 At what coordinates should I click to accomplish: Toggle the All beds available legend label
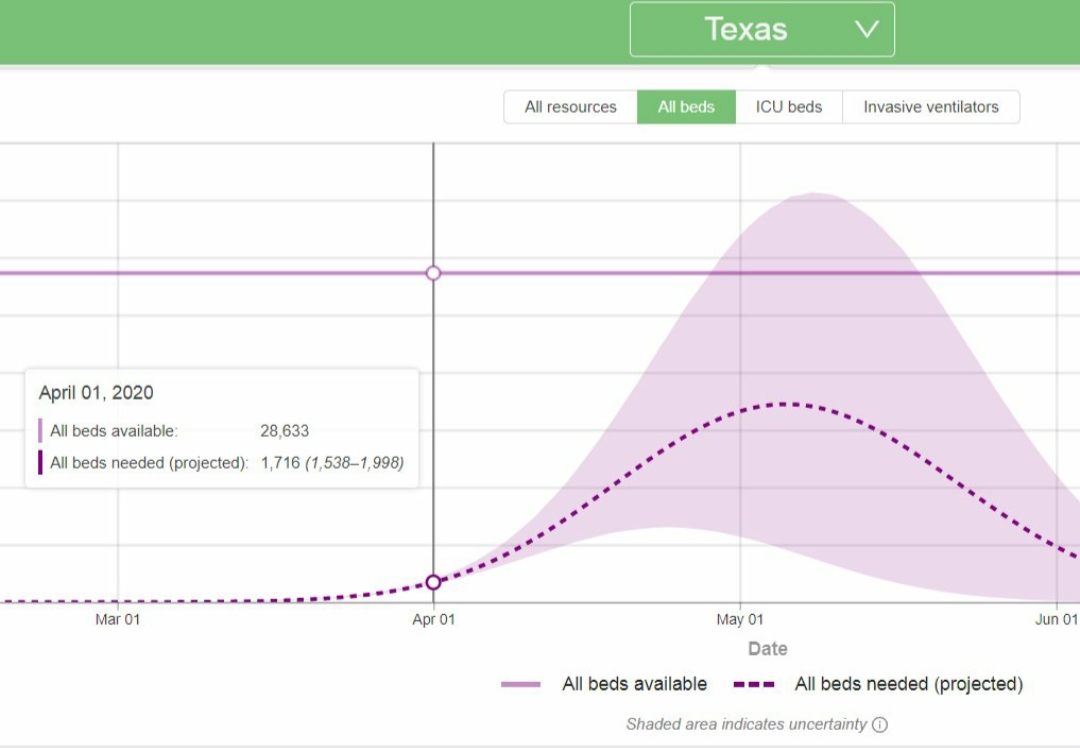click(634, 685)
